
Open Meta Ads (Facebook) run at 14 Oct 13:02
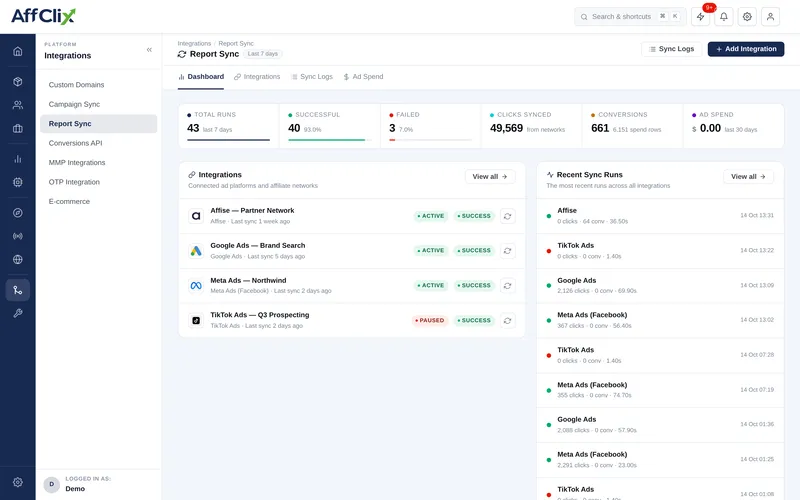pyautogui.click(x=660, y=320)
